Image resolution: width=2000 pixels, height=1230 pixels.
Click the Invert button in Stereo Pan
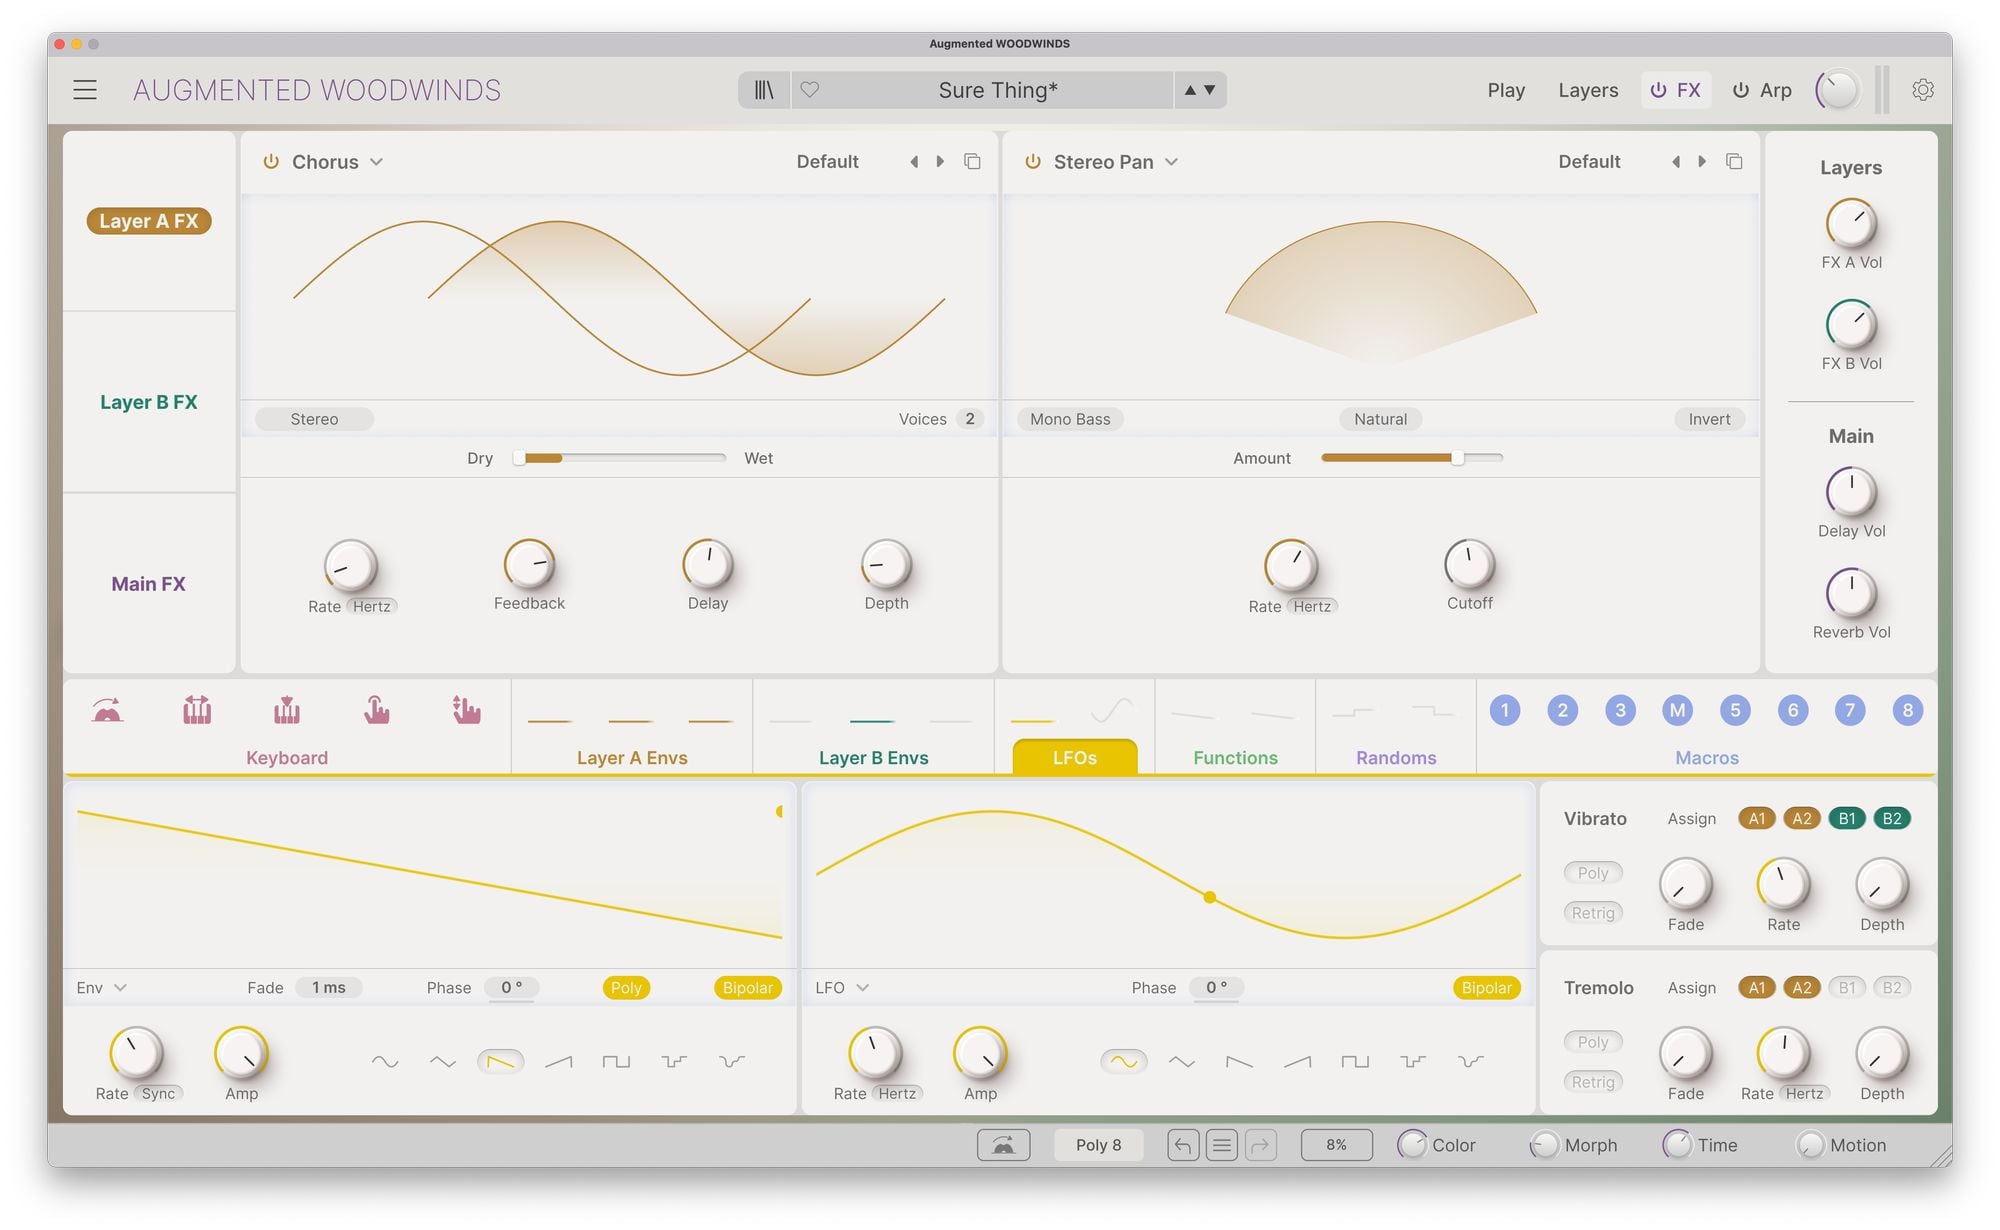tap(1708, 419)
